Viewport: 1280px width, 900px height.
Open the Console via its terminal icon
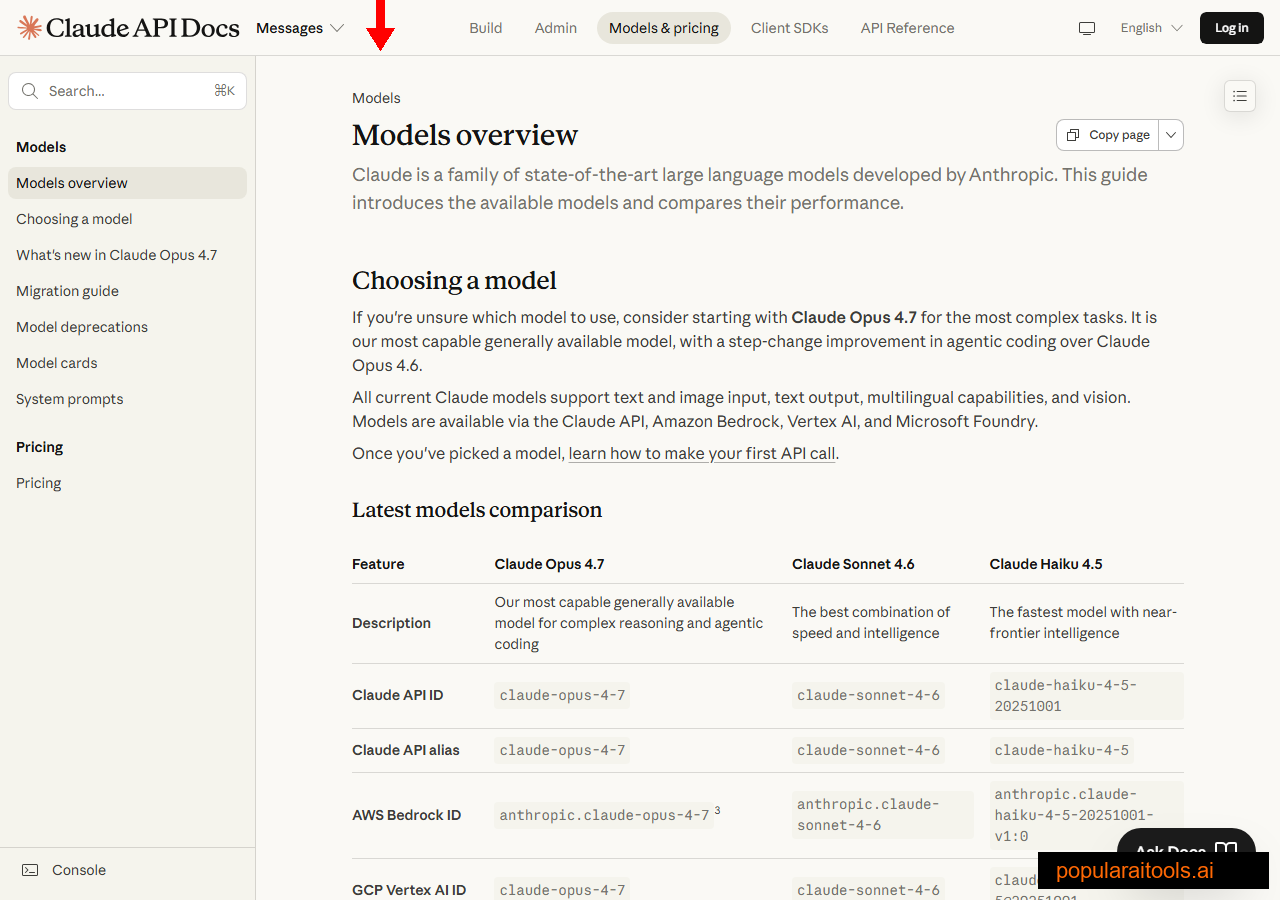[x=31, y=870]
